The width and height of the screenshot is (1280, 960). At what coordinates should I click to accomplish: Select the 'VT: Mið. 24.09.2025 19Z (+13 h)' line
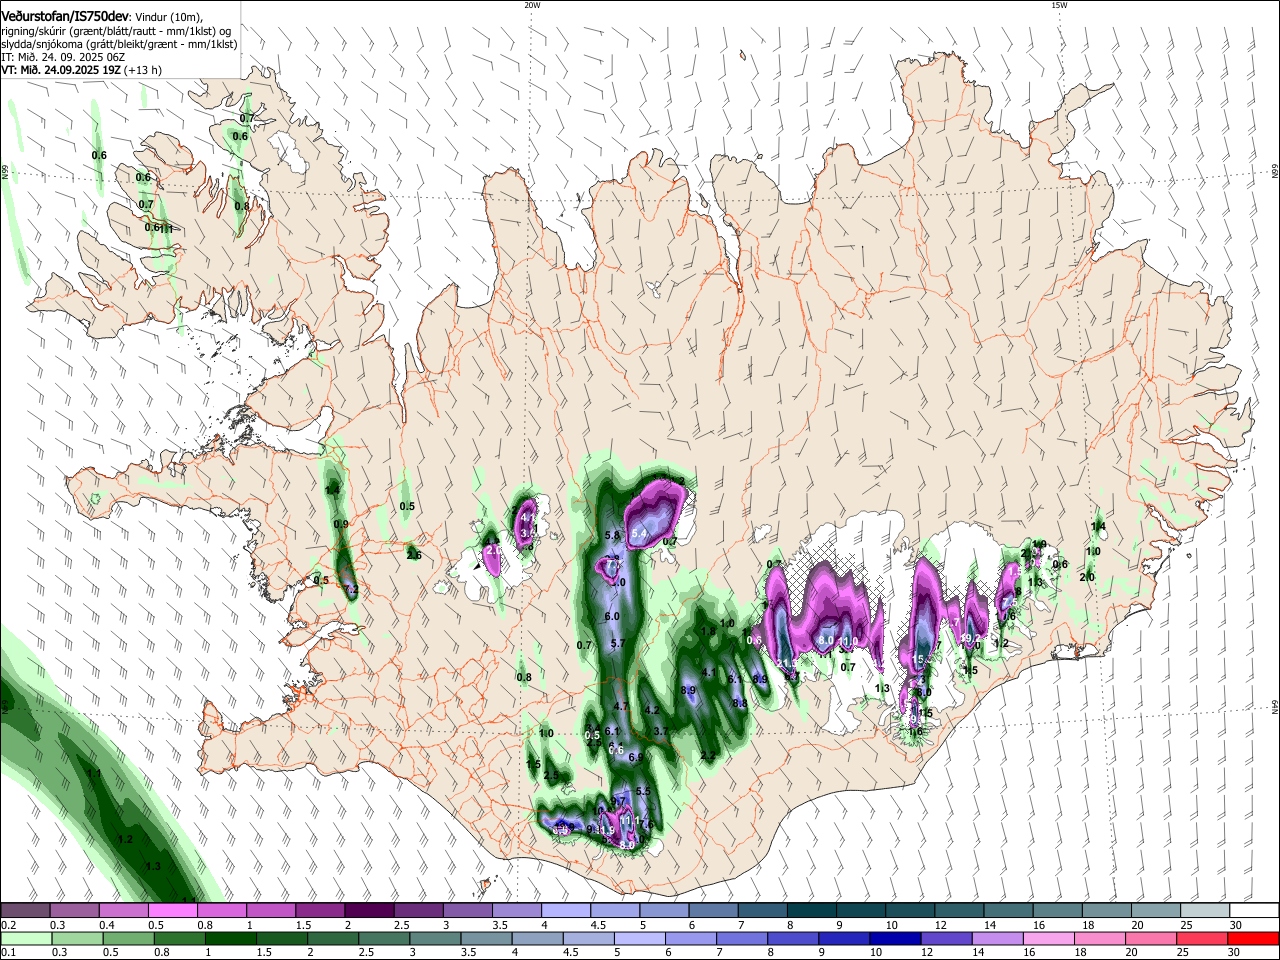click(81, 70)
